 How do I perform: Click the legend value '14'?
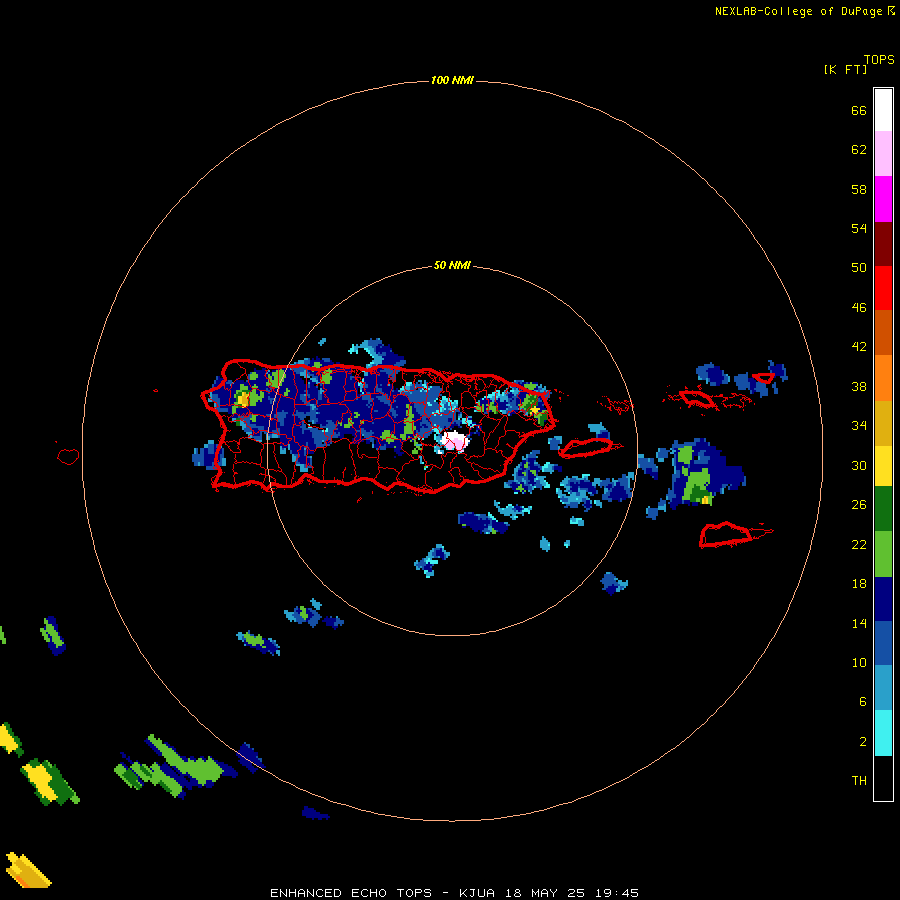coord(859,623)
